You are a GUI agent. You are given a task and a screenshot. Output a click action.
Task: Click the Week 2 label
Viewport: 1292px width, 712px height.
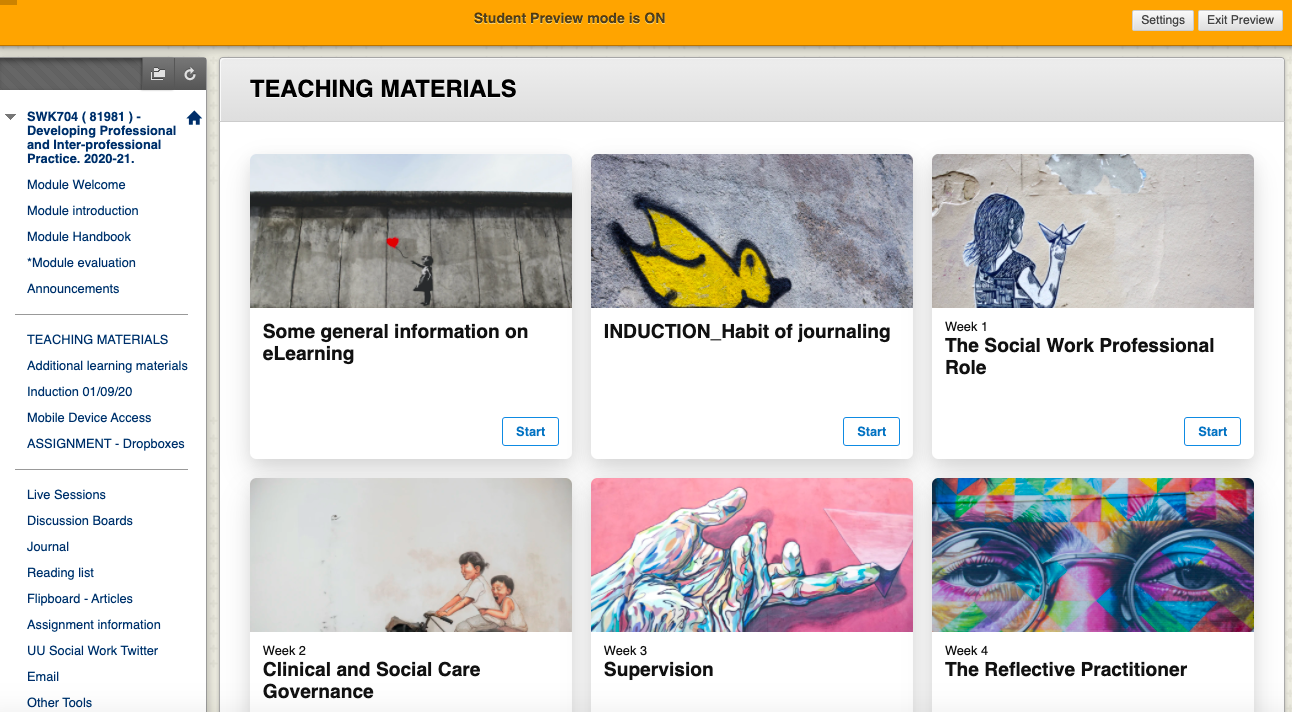pos(284,651)
